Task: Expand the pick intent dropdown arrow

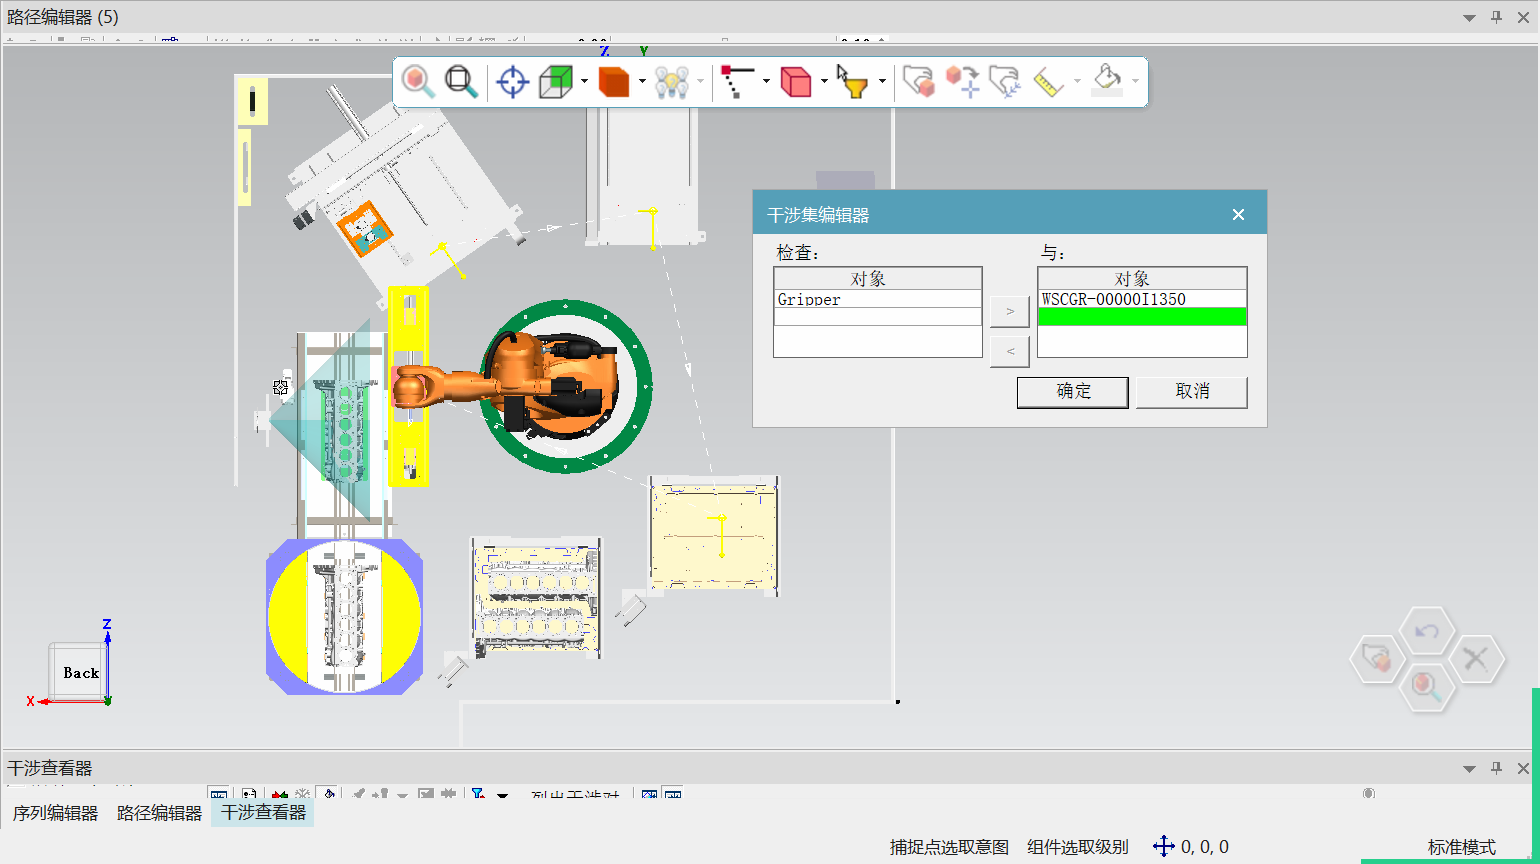Action: click(766, 82)
